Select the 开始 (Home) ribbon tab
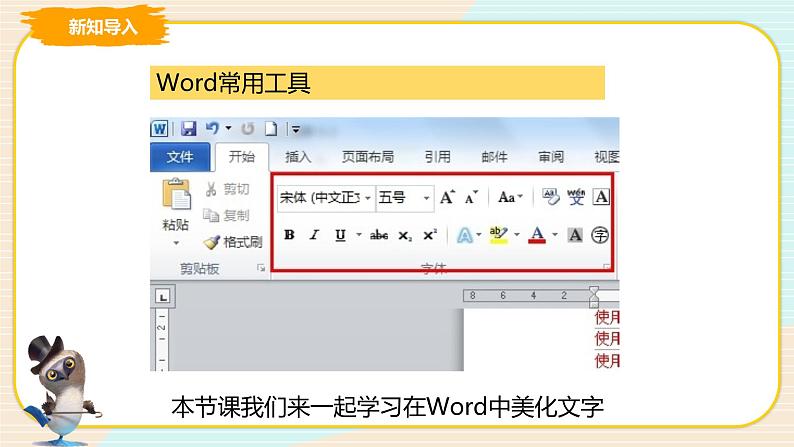The image size is (794, 447). point(242,157)
